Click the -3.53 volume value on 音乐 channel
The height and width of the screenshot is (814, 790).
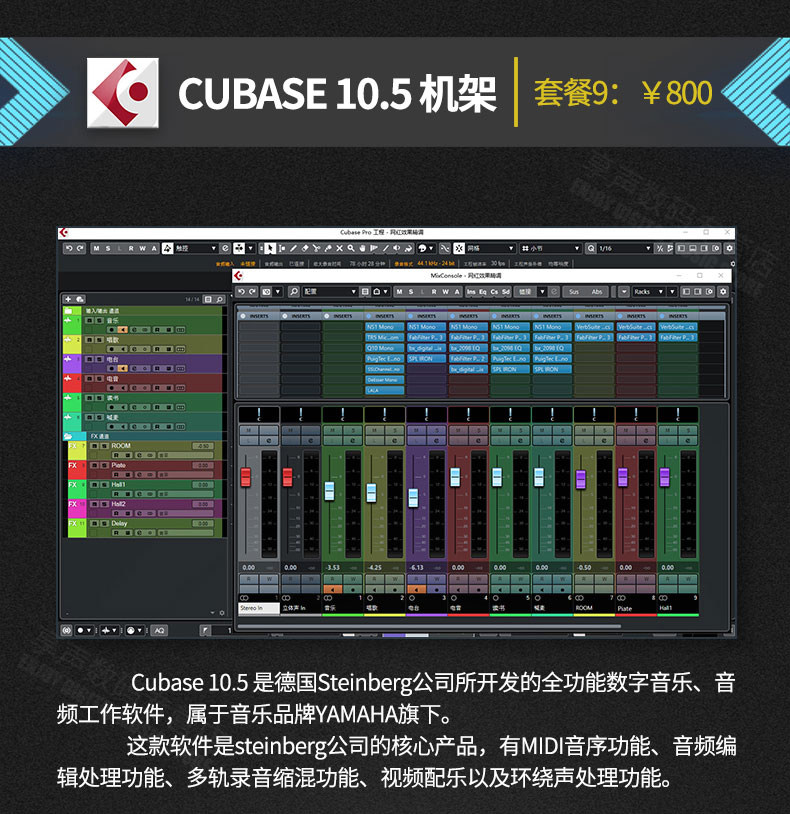pos(332,567)
